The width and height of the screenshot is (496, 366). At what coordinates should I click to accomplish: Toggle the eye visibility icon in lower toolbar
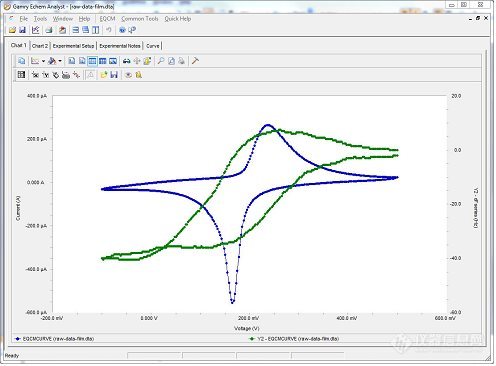pos(128,75)
